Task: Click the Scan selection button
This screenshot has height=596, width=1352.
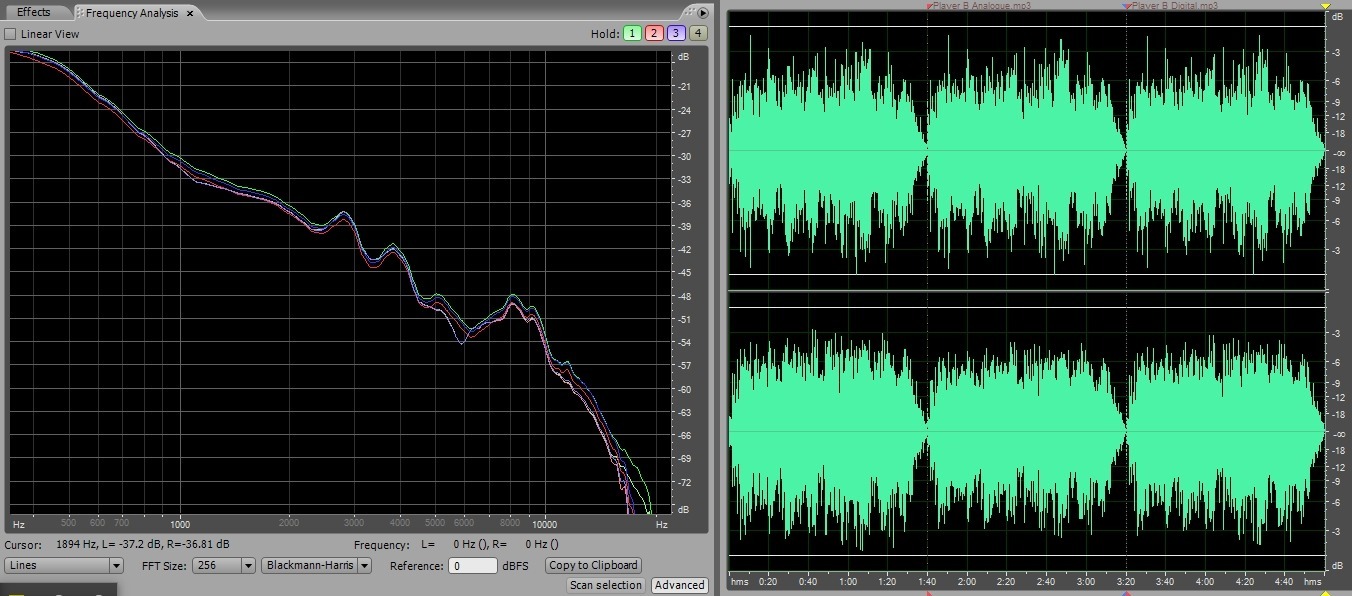Action: coord(606,585)
